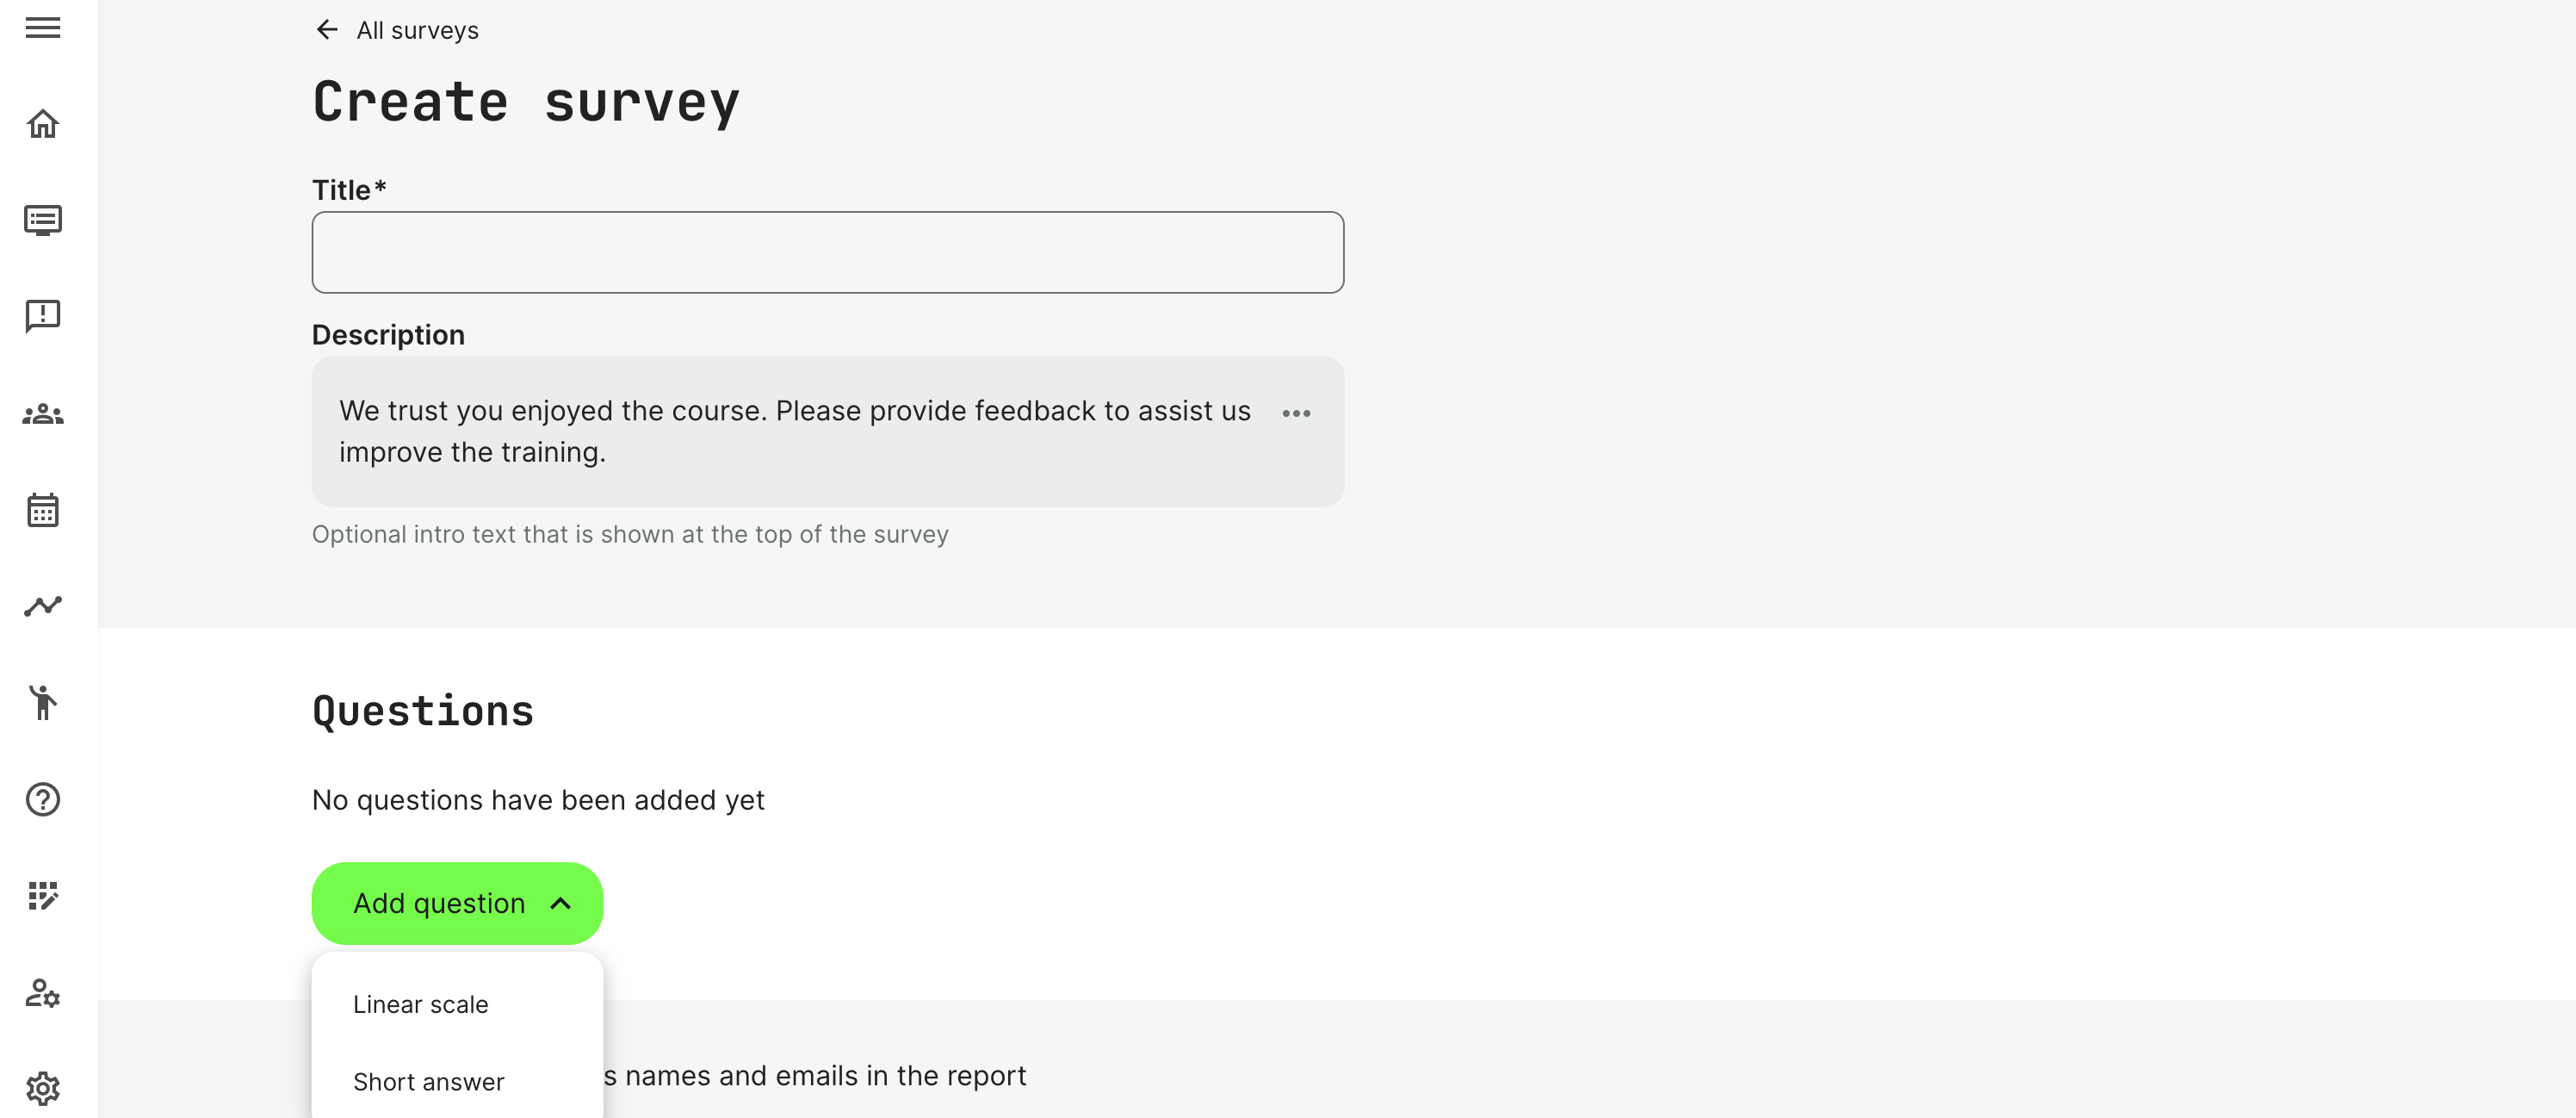
Task: Open the user settings icon
Action: 43,993
